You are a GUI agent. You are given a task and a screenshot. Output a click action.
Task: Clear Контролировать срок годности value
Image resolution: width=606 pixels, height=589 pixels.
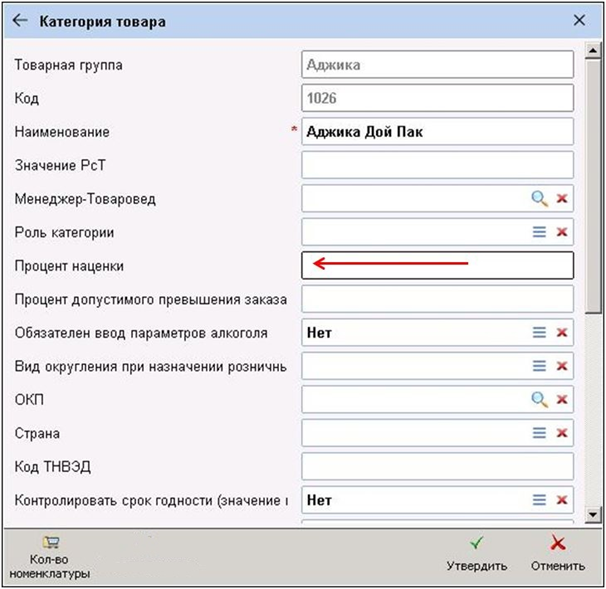click(x=562, y=500)
